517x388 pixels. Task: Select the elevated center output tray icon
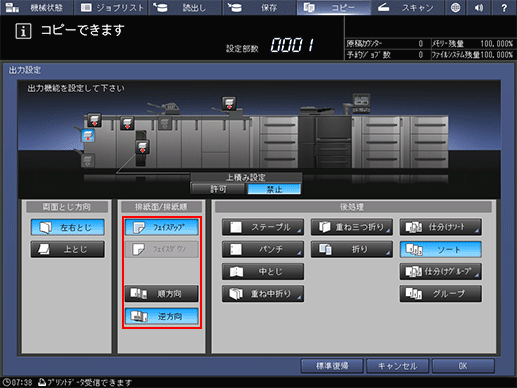(229, 103)
